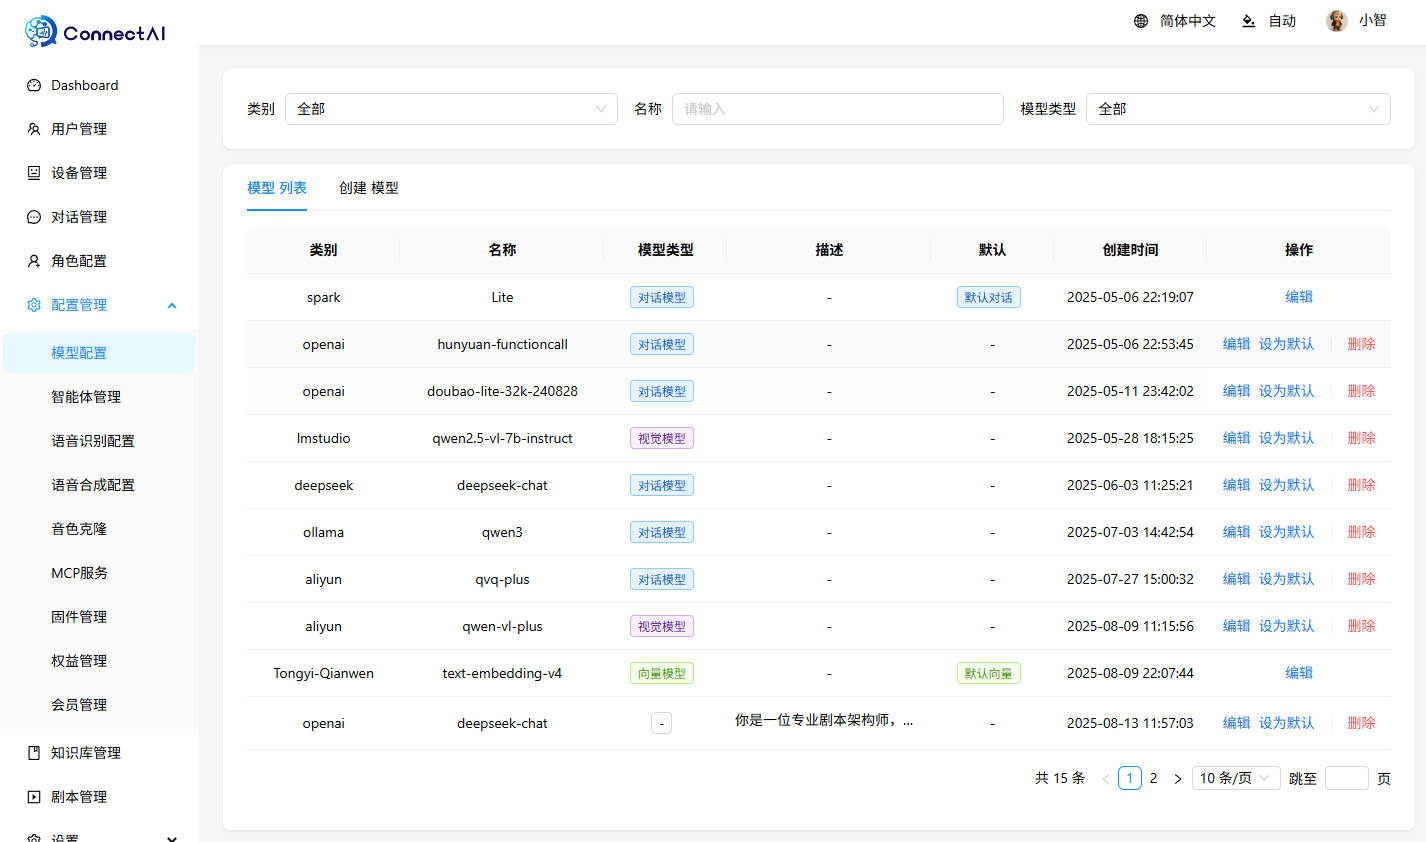Set doubao-lite-32k-240828 as default

[1286, 391]
